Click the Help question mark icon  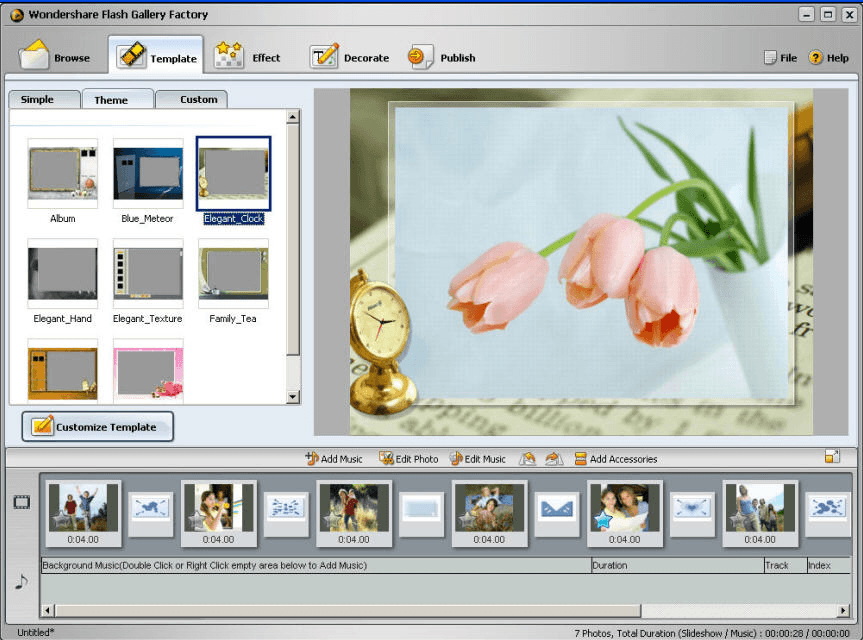[x=815, y=57]
